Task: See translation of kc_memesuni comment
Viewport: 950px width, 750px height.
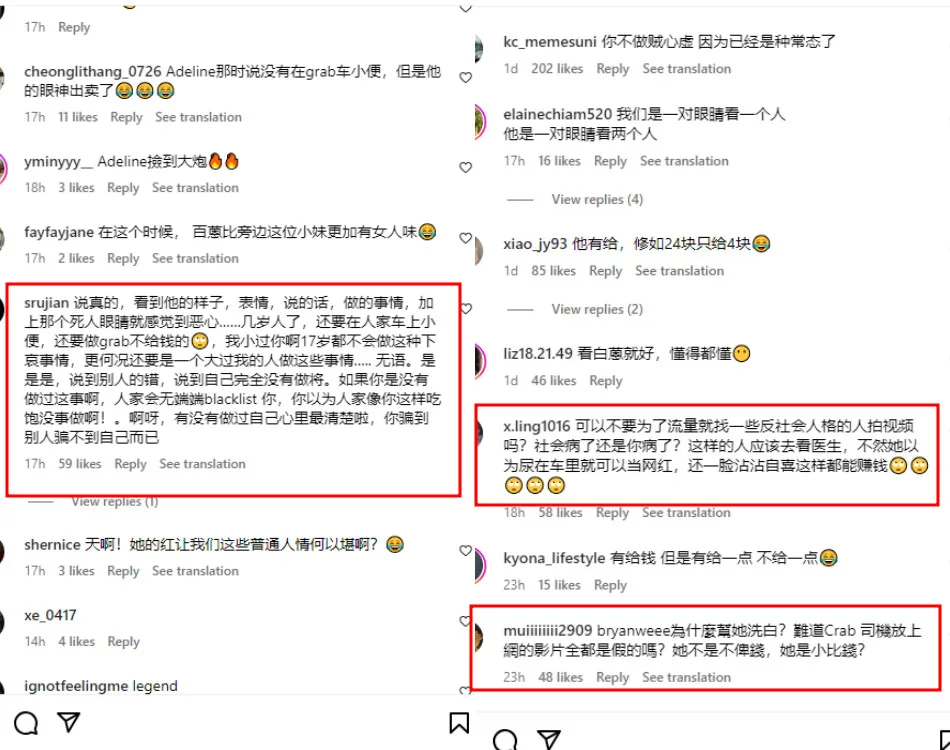Action: [x=686, y=68]
